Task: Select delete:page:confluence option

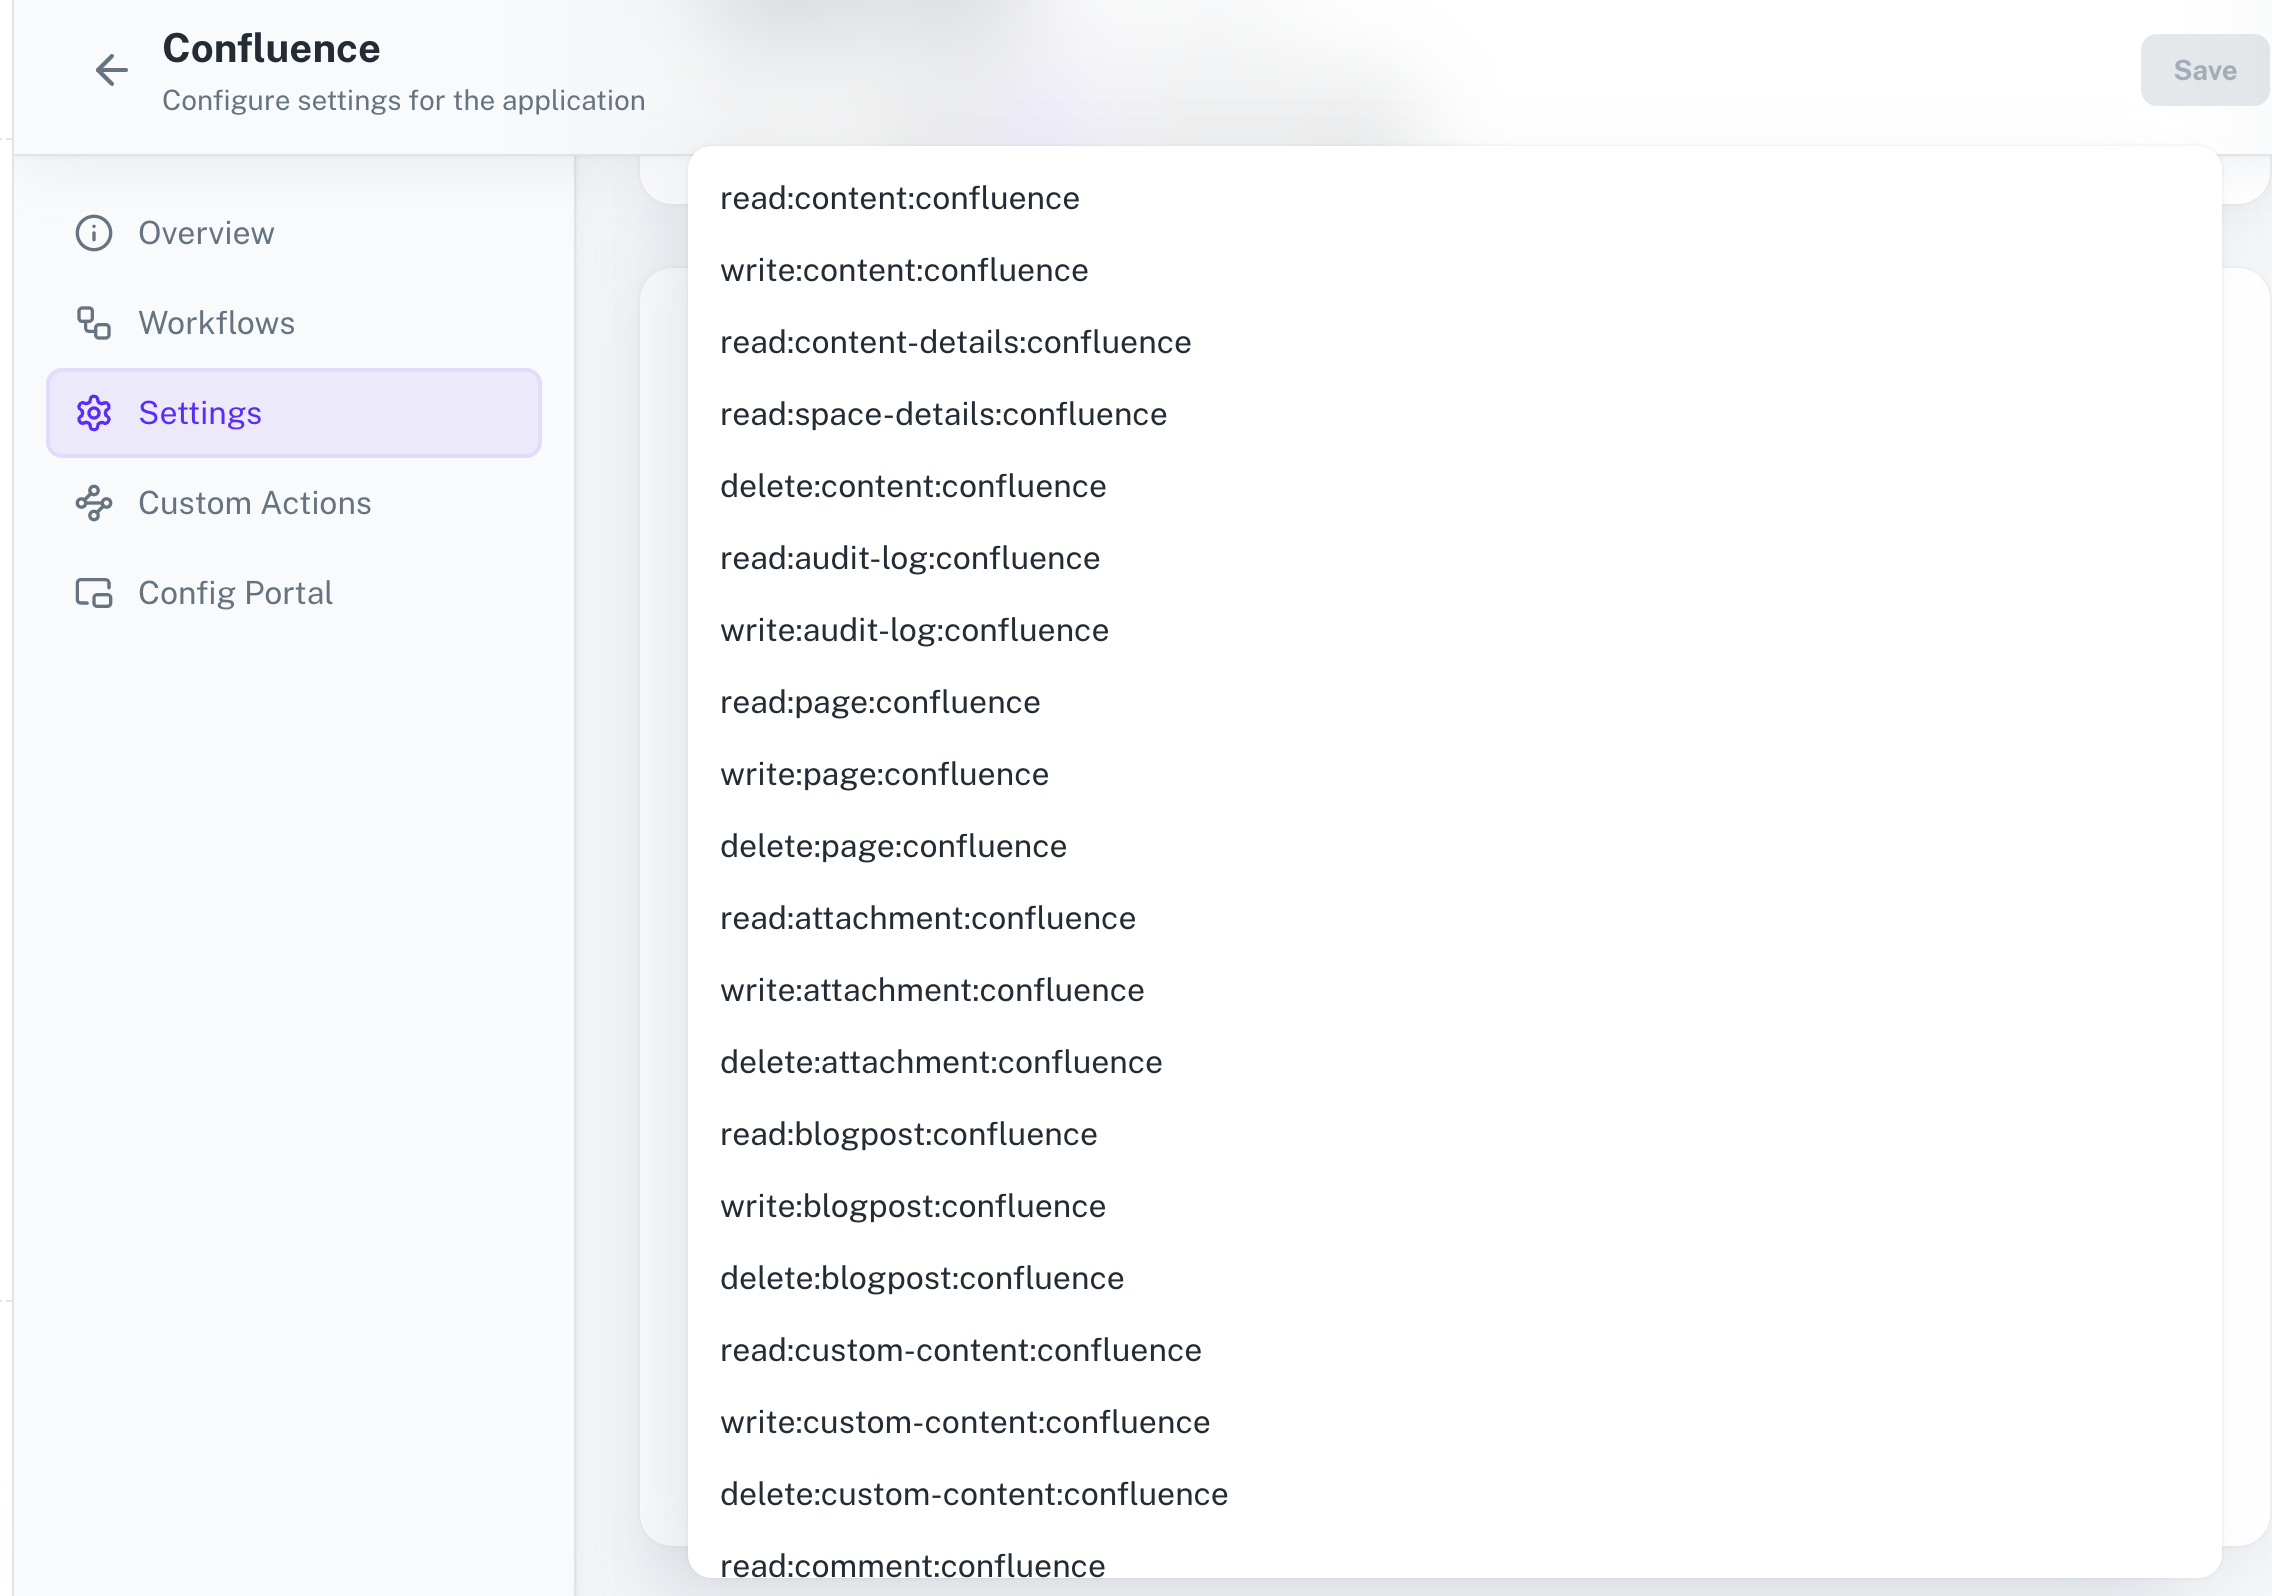Action: 893,846
